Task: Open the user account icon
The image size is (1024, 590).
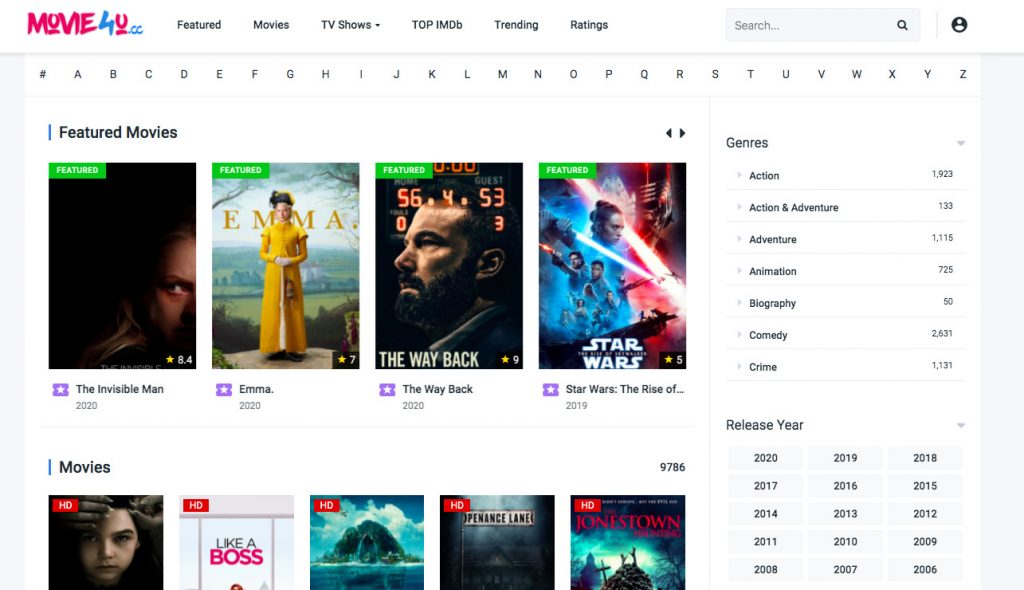Action: point(959,24)
